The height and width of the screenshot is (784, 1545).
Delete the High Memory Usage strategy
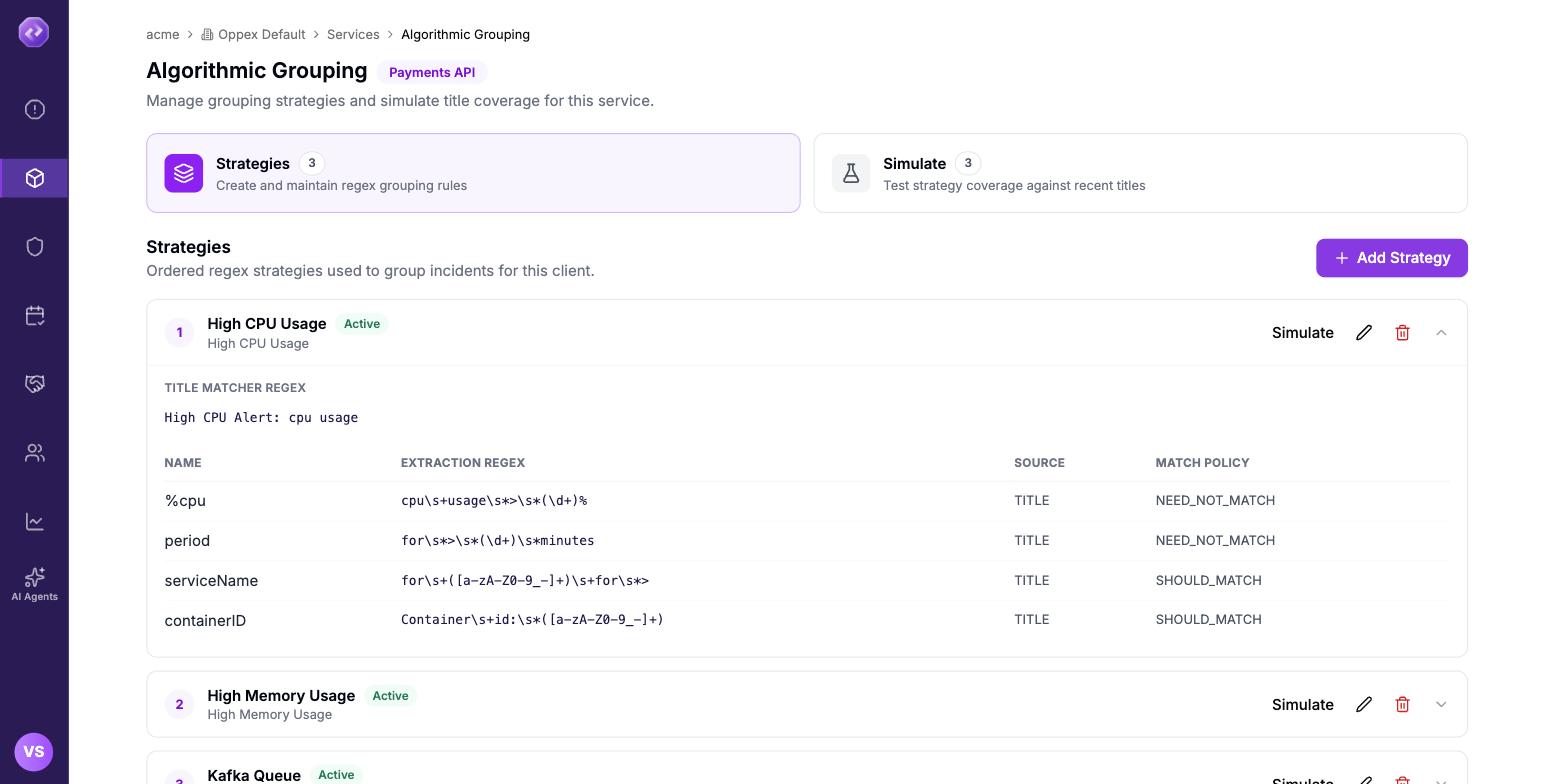(x=1402, y=705)
